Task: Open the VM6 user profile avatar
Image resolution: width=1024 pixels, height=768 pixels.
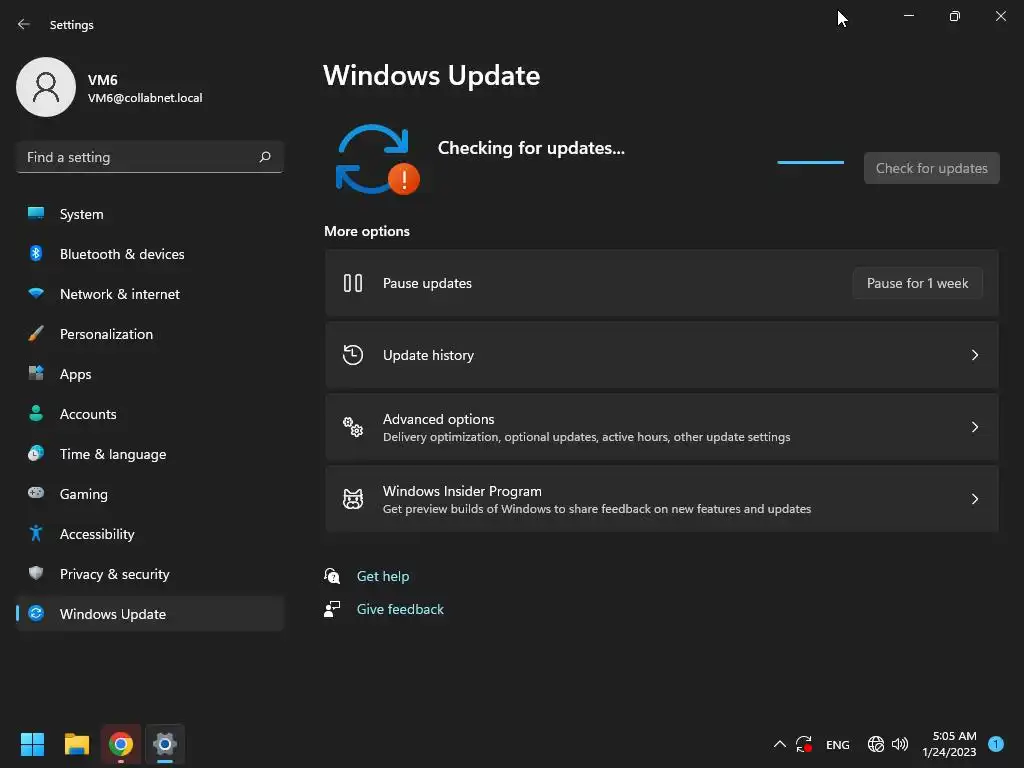Action: point(46,87)
